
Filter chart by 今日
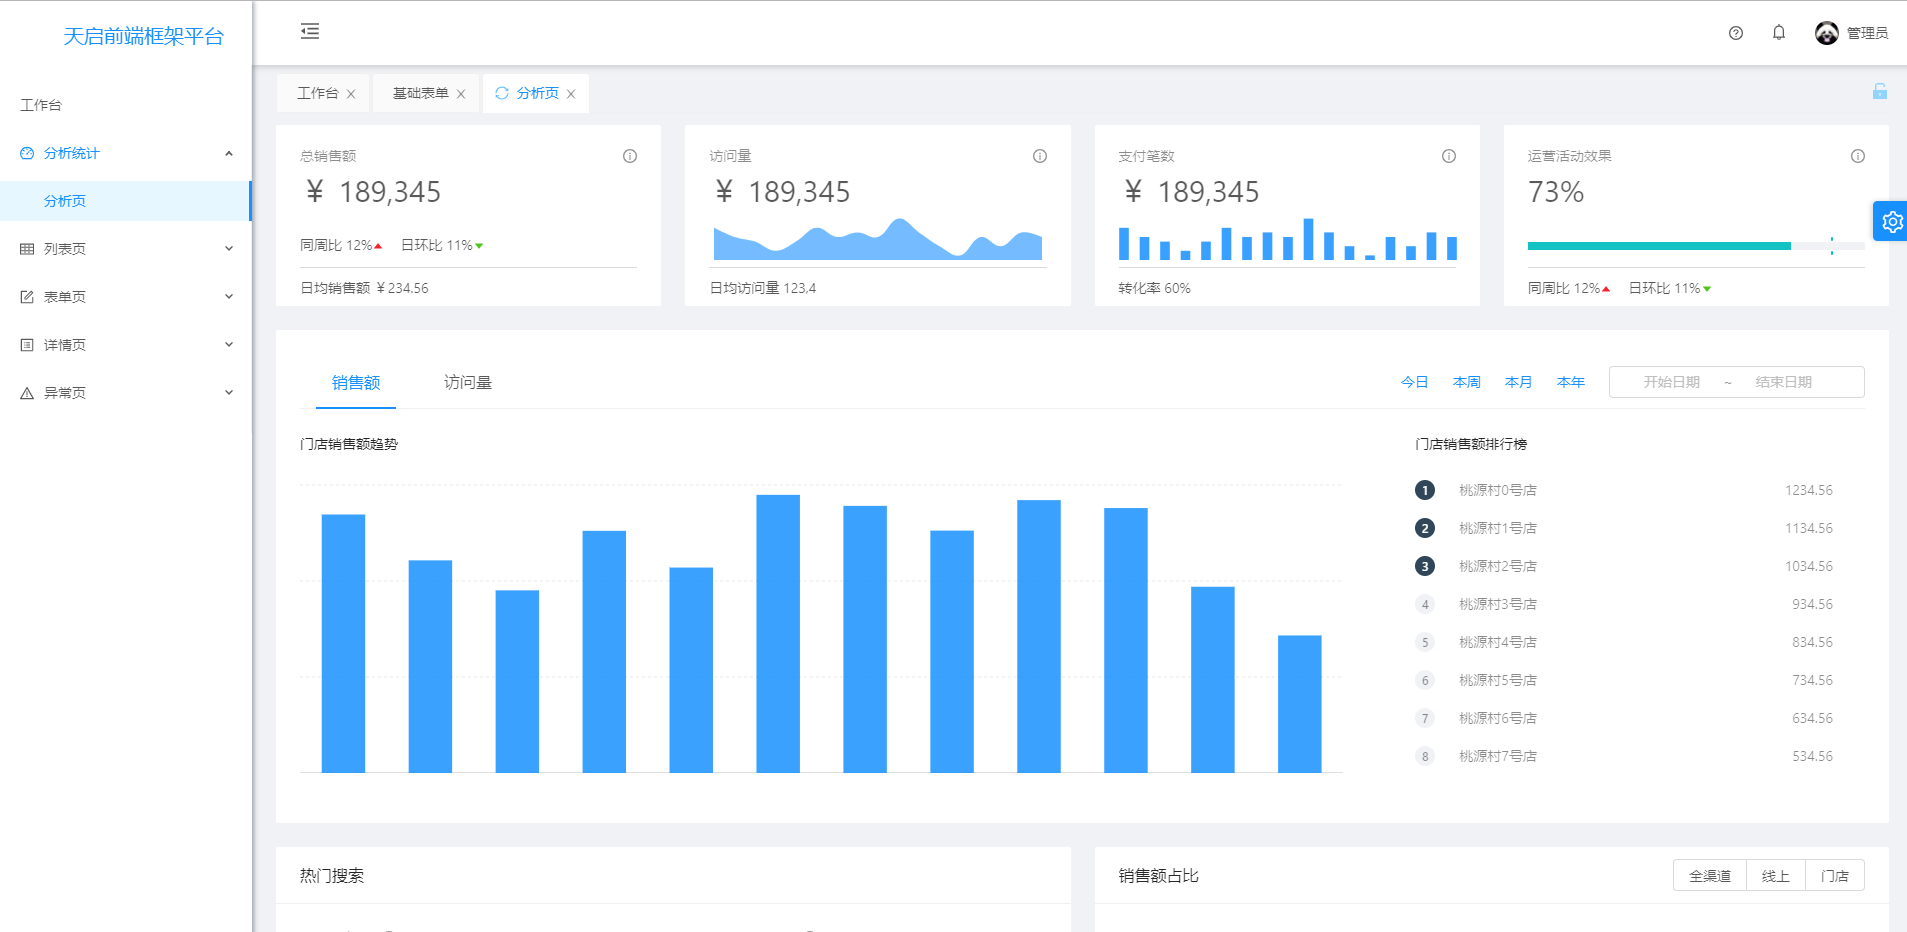click(1414, 382)
